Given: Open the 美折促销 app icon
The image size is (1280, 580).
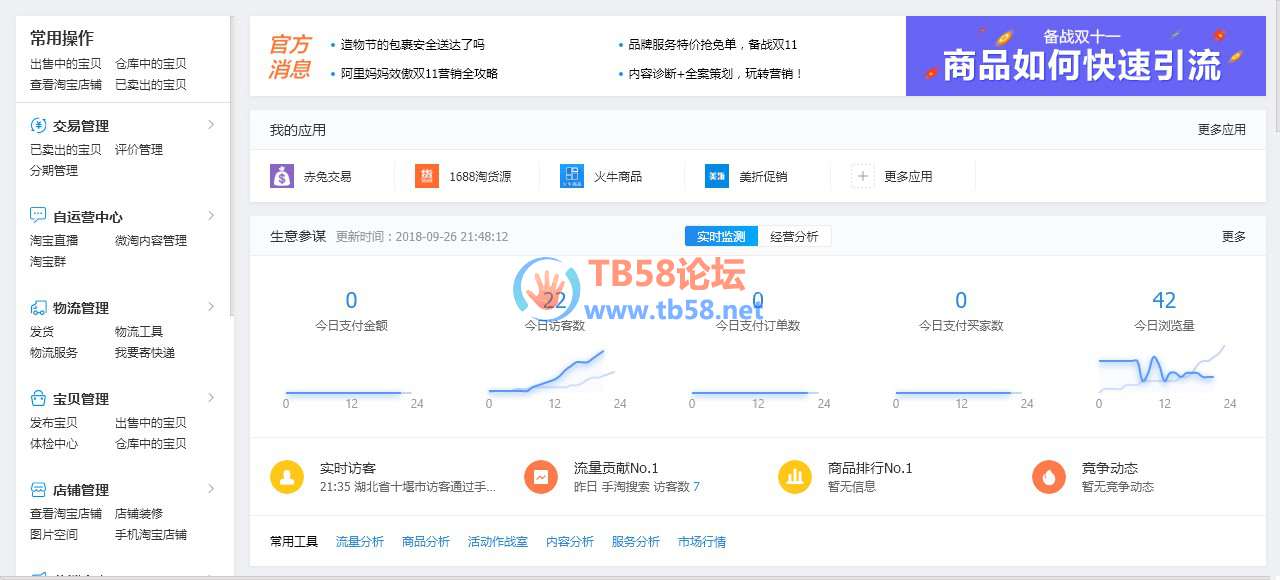Looking at the screenshot, I should 717,176.
